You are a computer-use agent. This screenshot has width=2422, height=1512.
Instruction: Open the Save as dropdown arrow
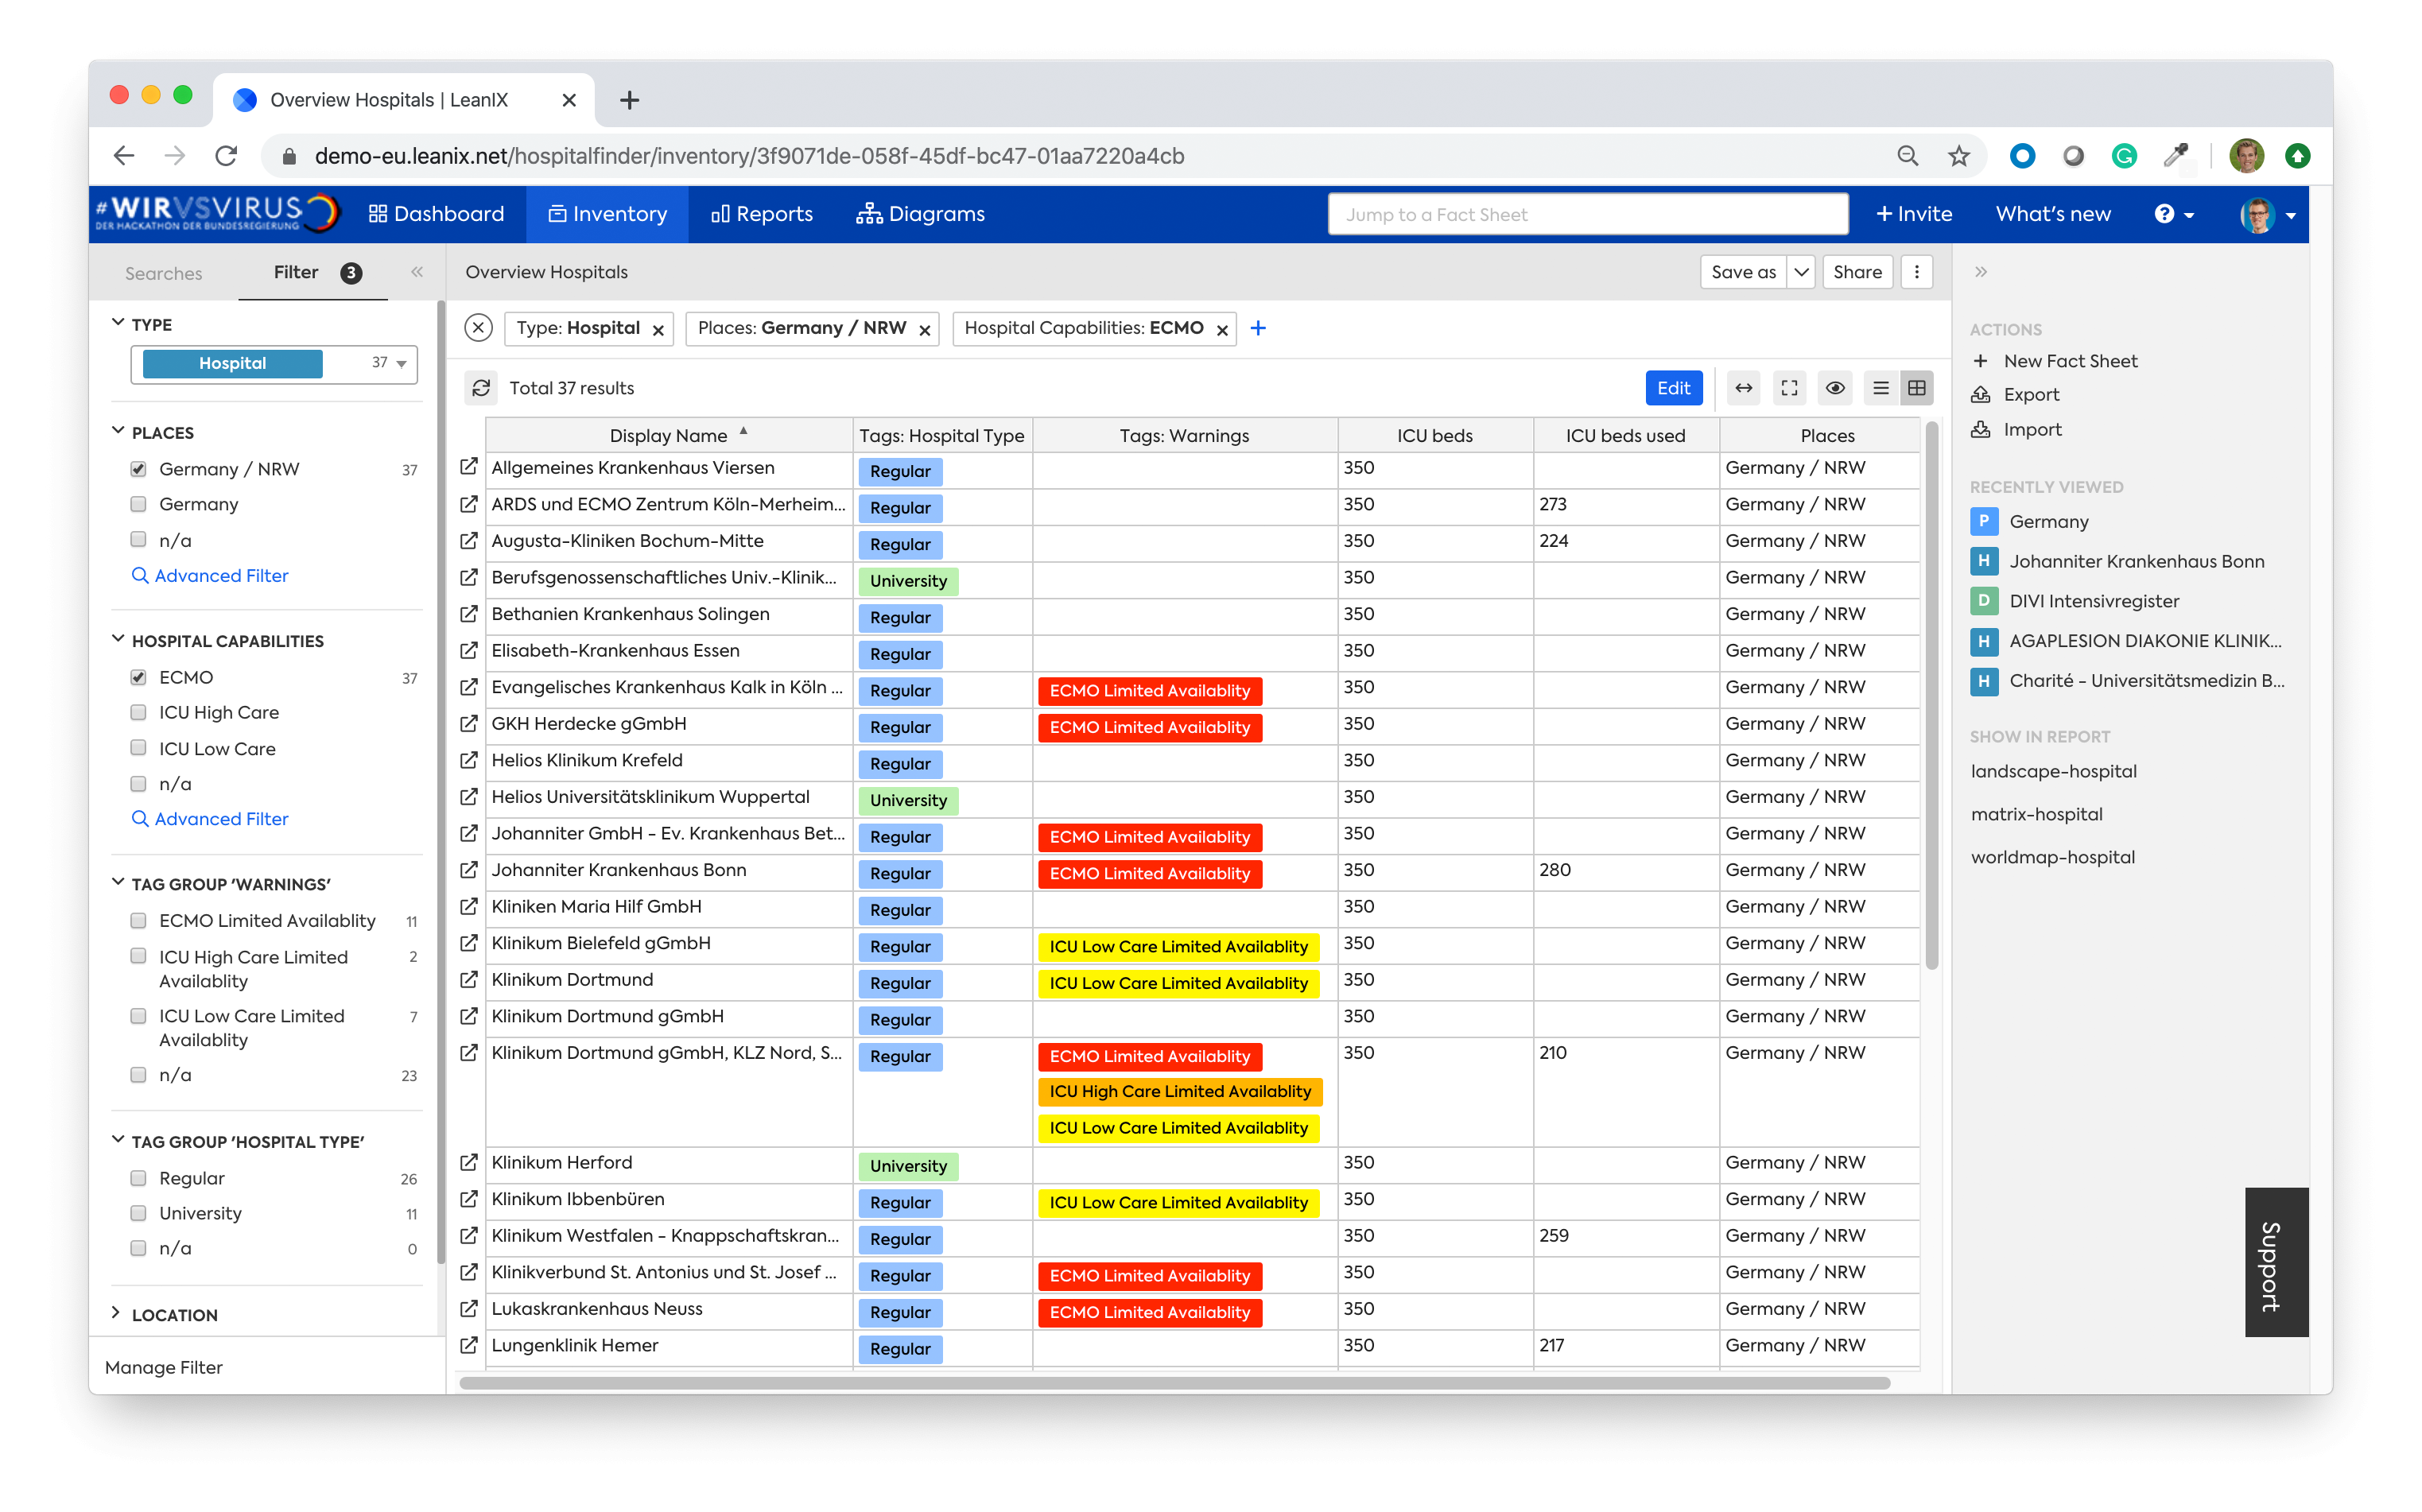(1800, 272)
